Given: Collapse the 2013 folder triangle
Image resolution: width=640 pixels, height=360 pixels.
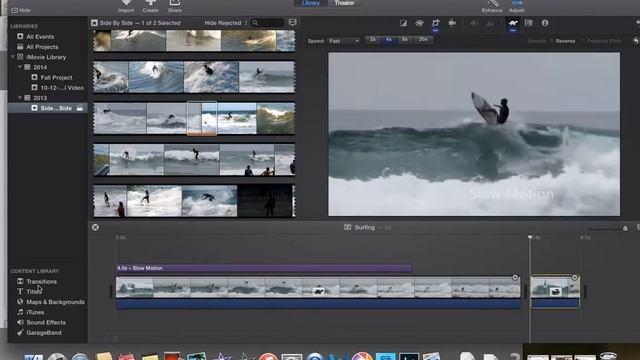Looking at the screenshot, I should click(x=20, y=98).
